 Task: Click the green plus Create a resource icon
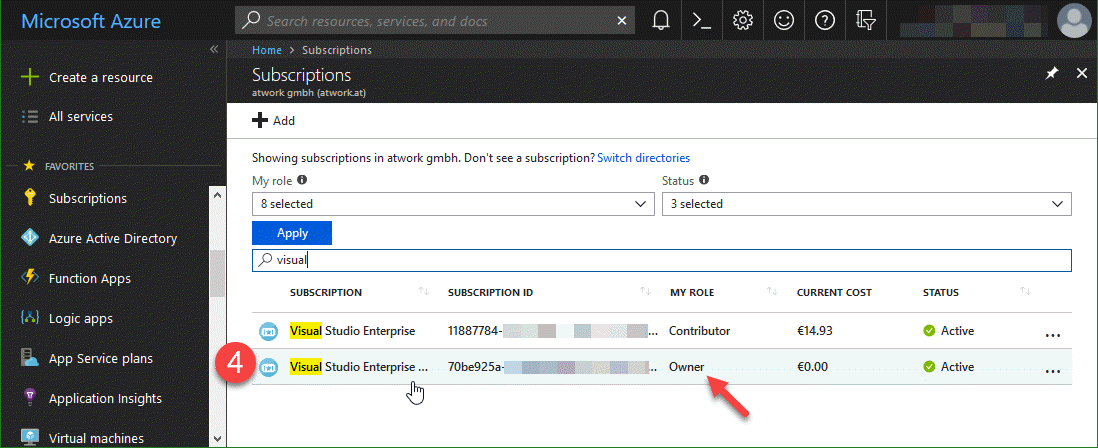(29, 77)
